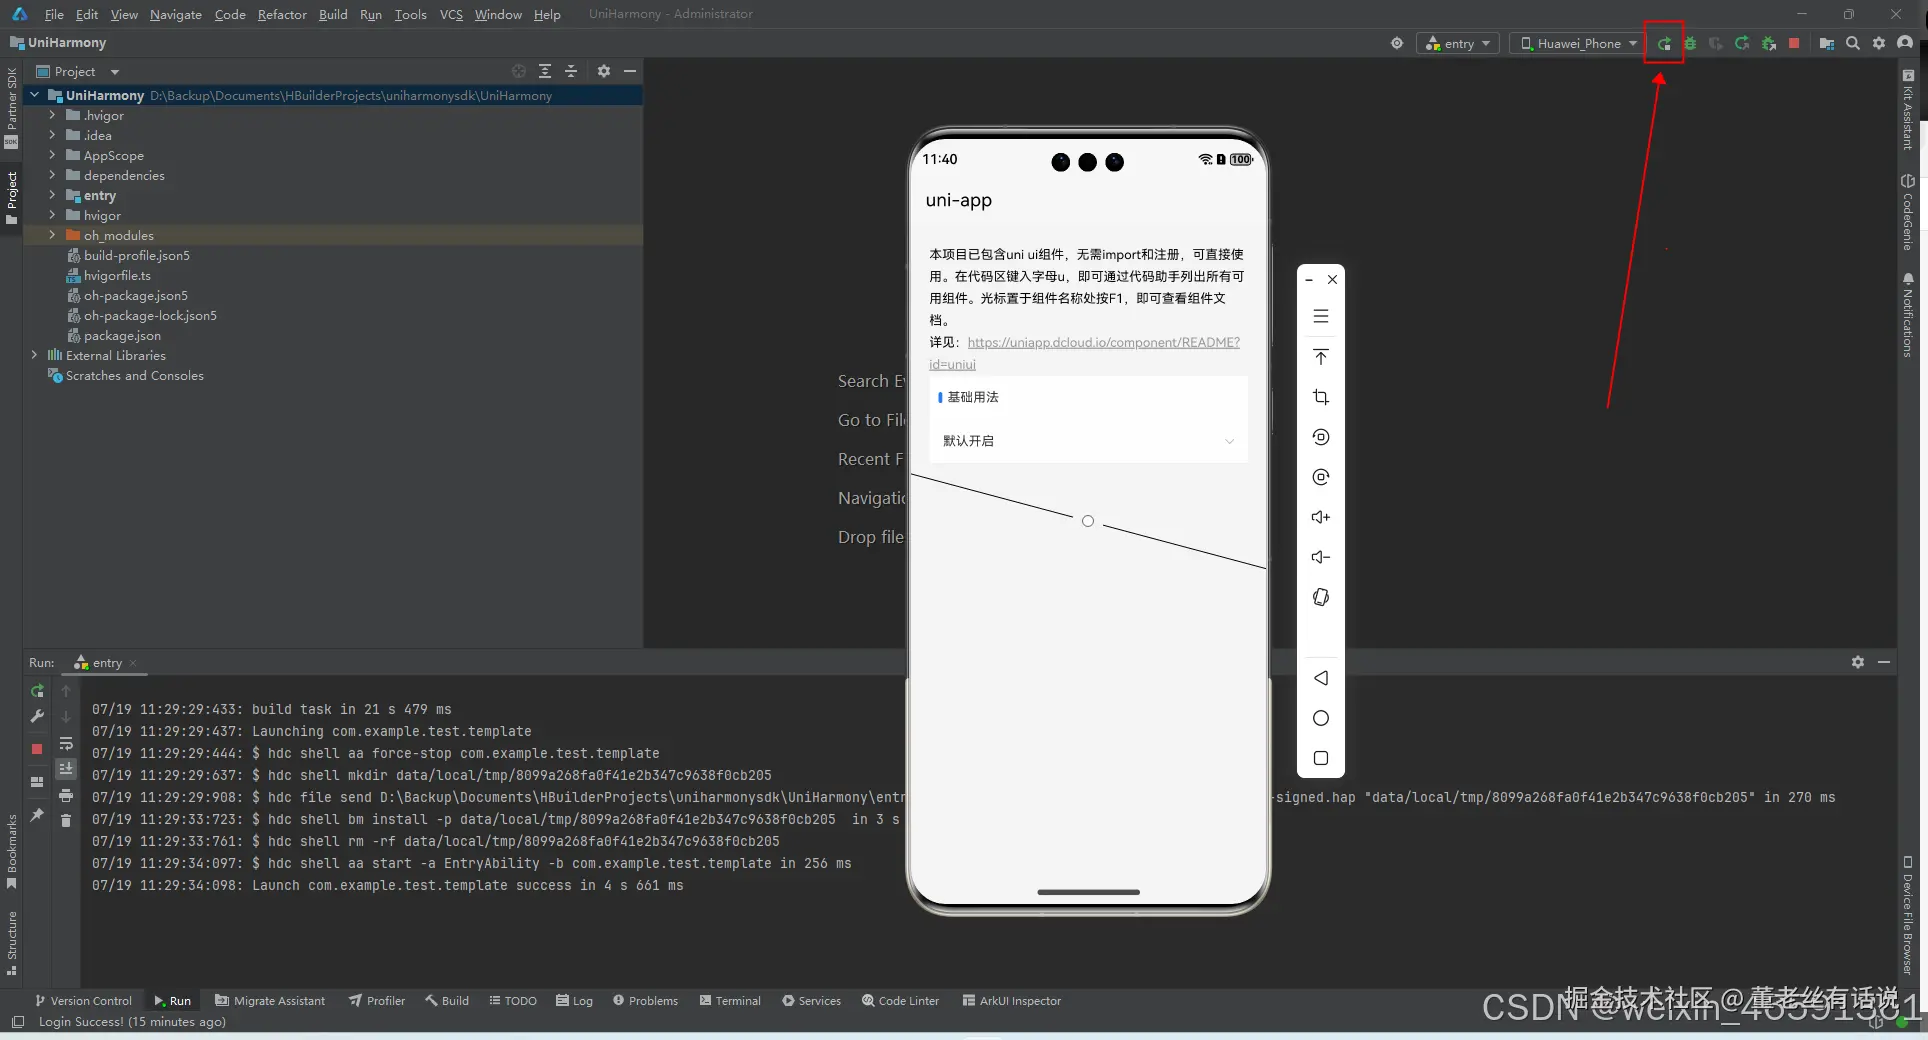Go to emulator Home with circle button
This screenshot has width=1928, height=1040.
coord(1321,718)
